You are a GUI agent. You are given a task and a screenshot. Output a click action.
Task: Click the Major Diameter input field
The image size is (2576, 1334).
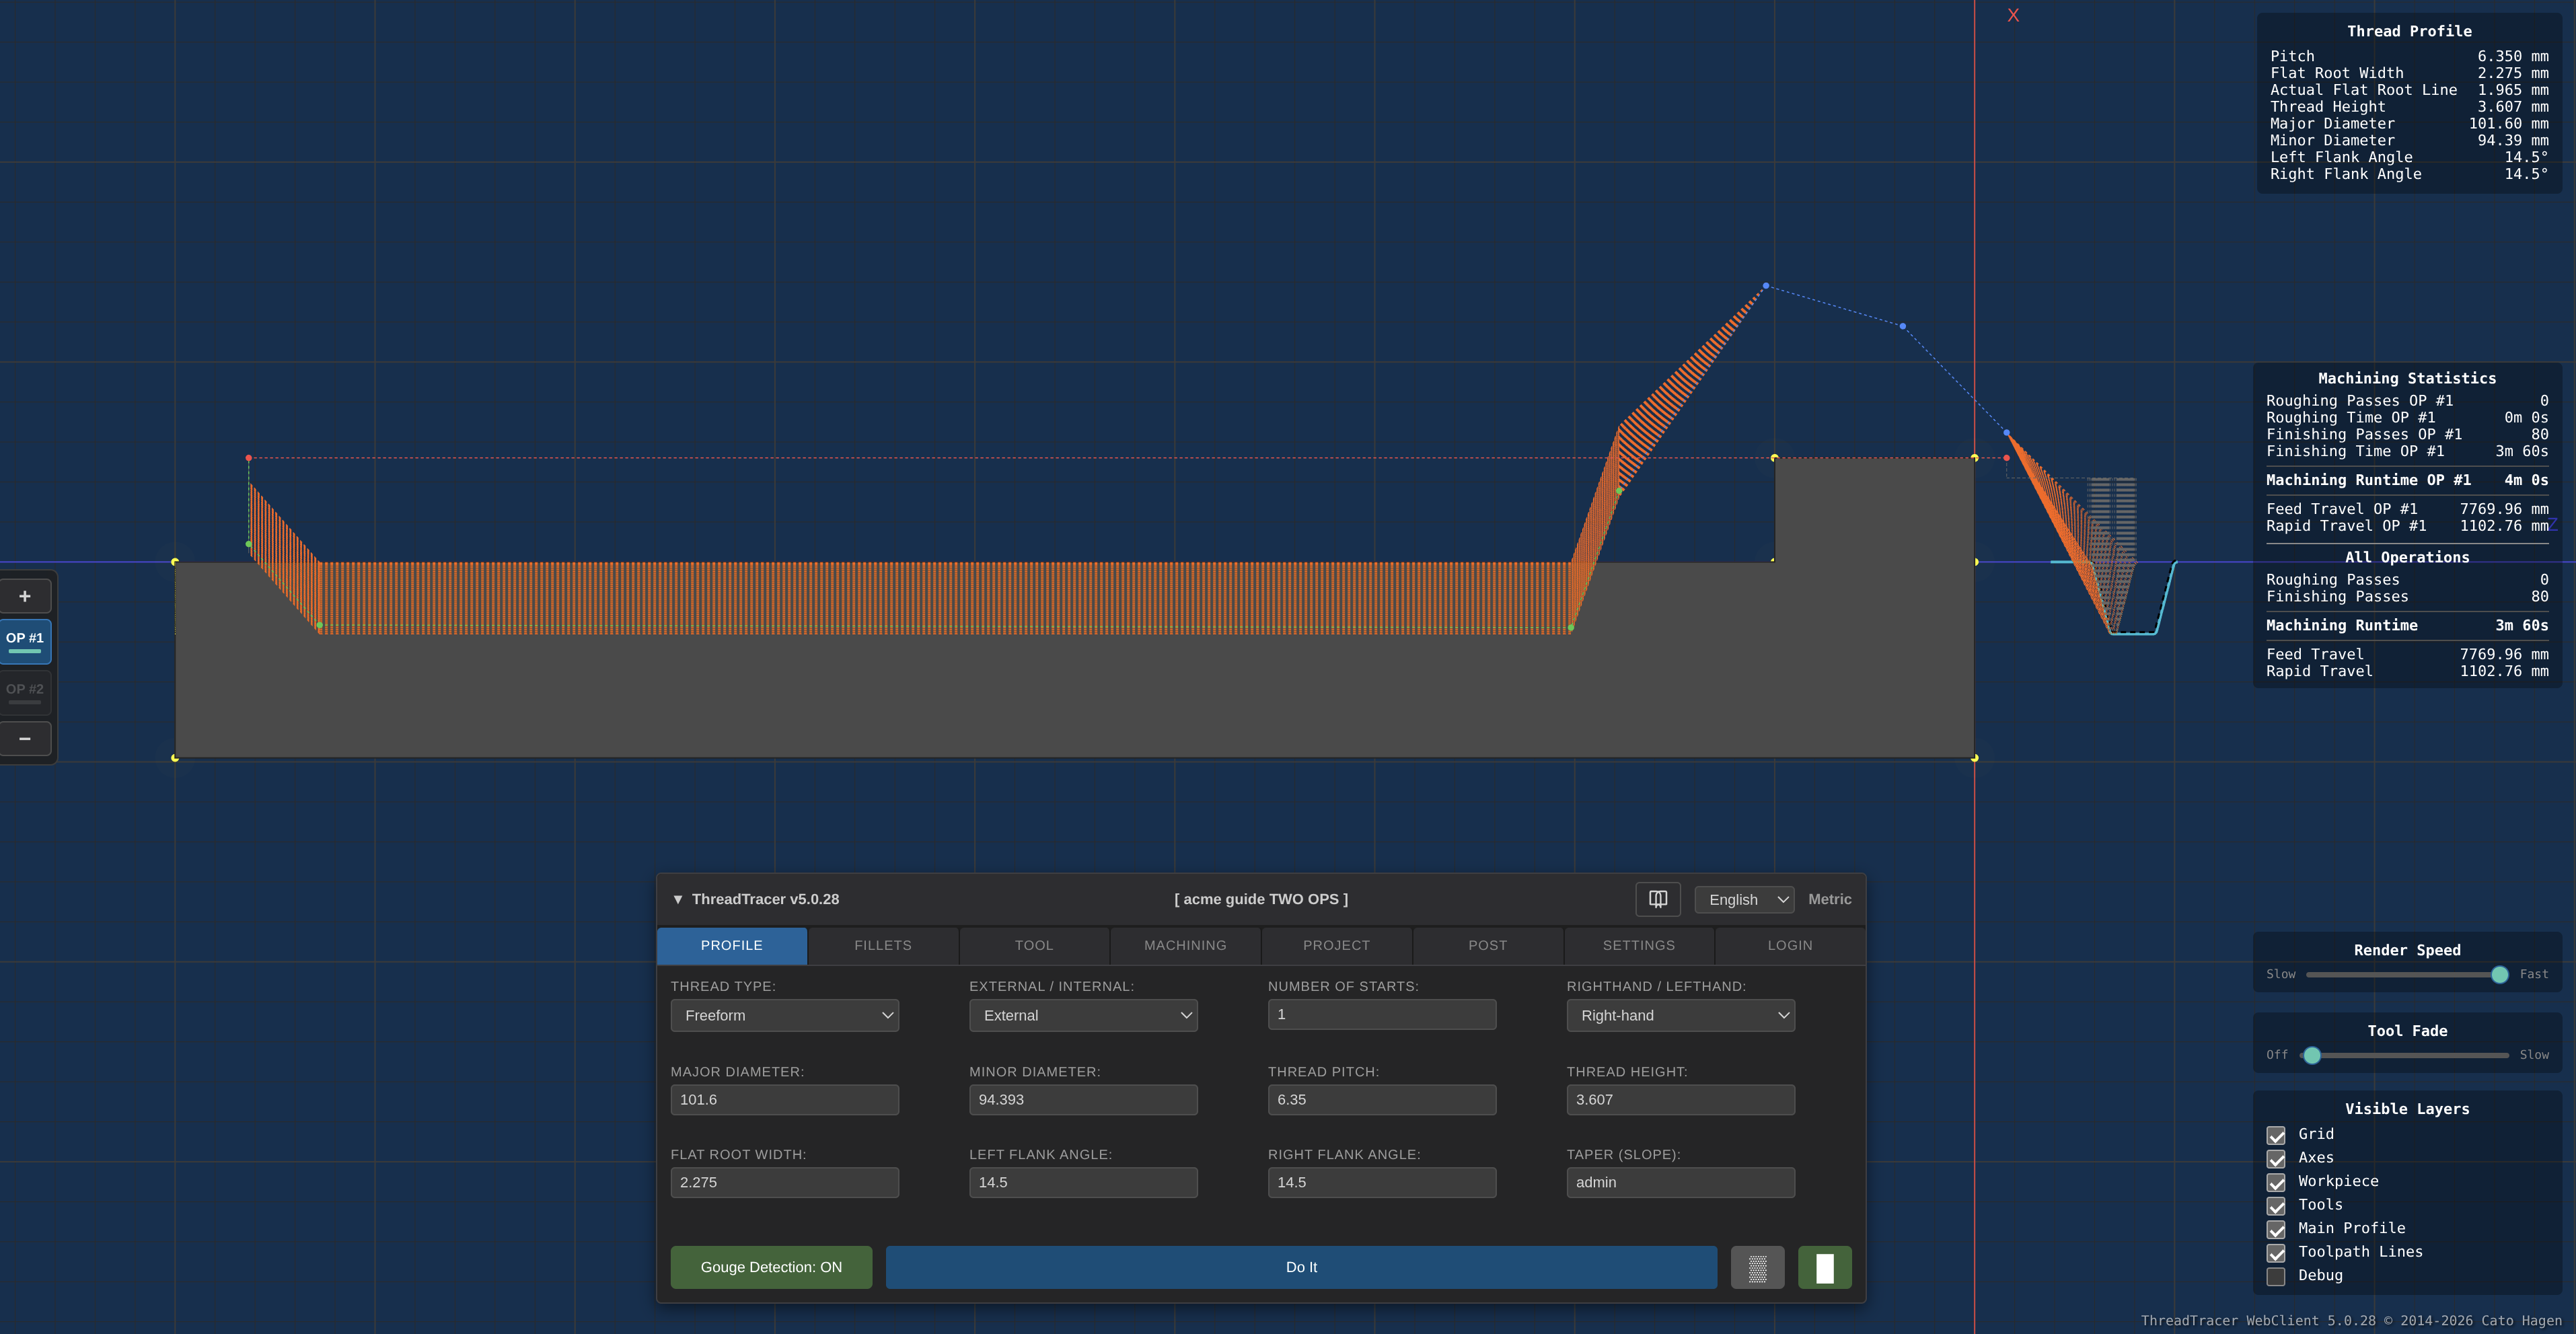(x=785, y=1099)
